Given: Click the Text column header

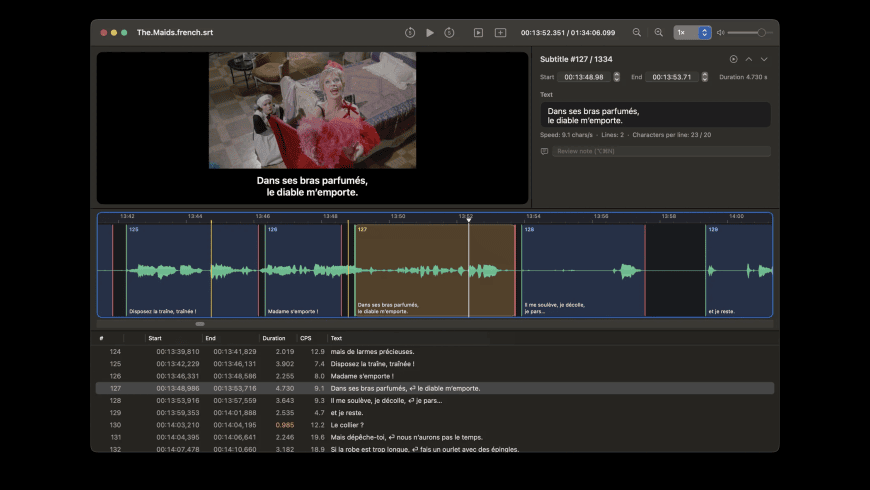Looking at the screenshot, I should coord(336,338).
